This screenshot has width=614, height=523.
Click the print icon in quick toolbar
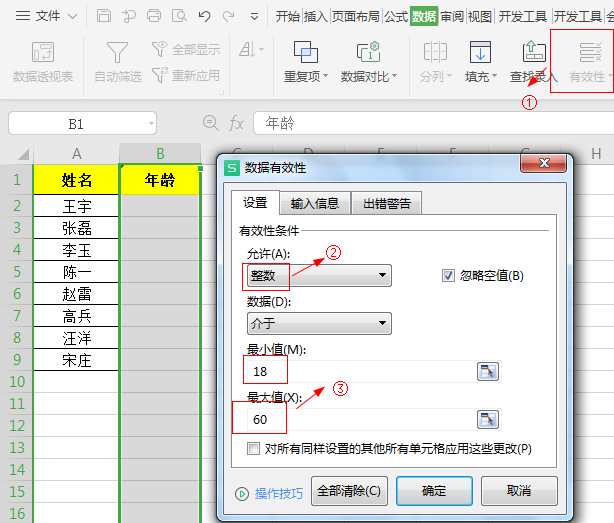click(154, 16)
